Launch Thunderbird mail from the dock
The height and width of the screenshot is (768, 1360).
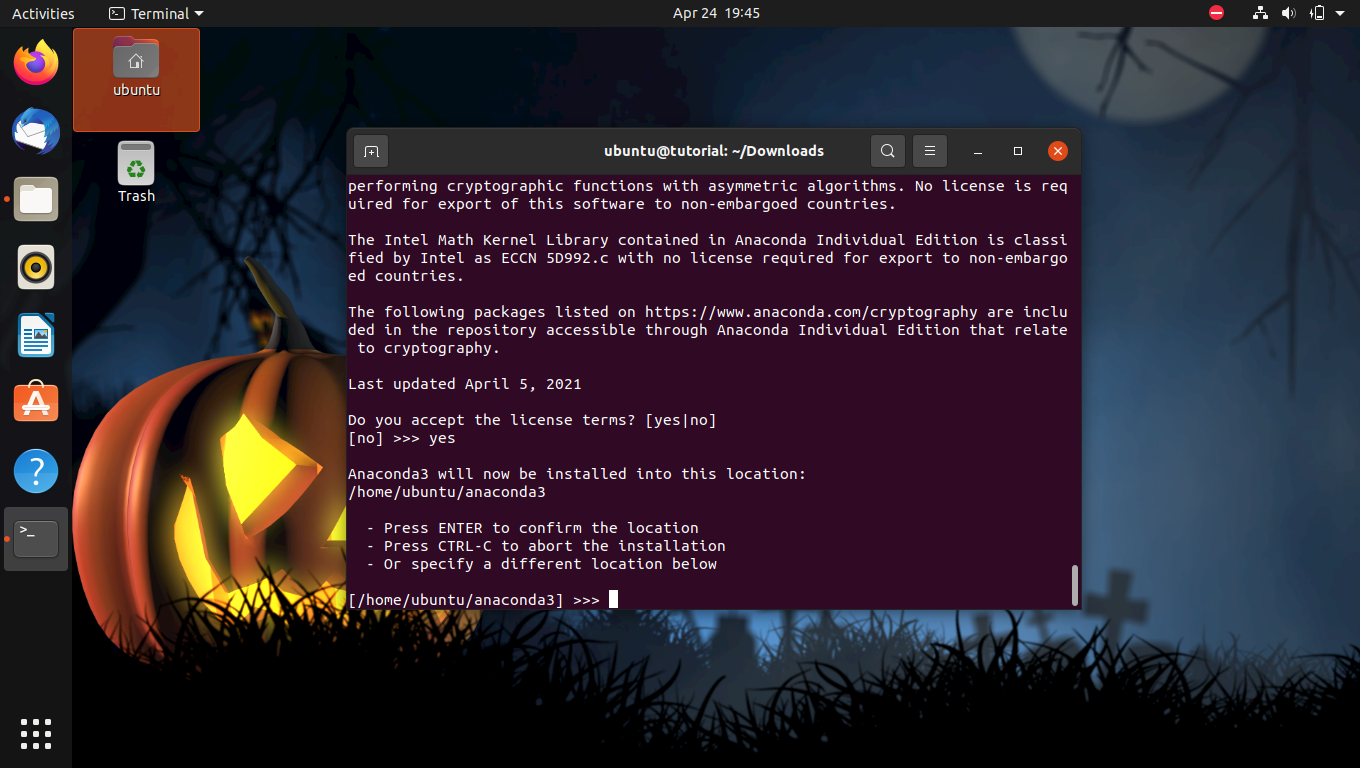pos(36,131)
